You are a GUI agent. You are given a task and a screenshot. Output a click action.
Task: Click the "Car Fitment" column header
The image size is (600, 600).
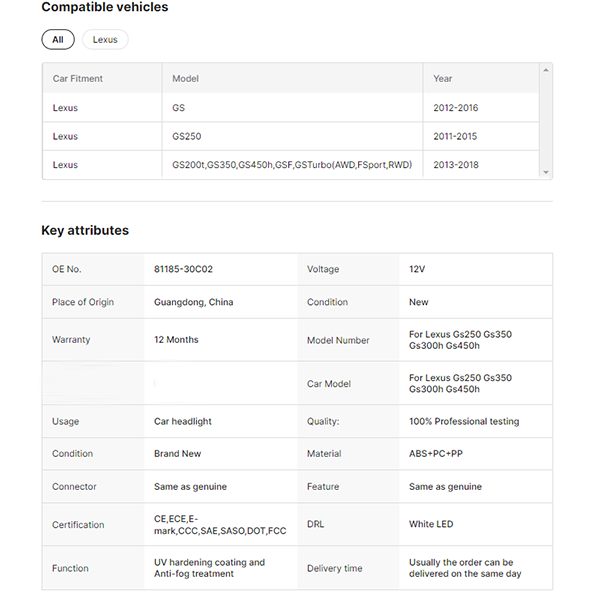tap(78, 78)
